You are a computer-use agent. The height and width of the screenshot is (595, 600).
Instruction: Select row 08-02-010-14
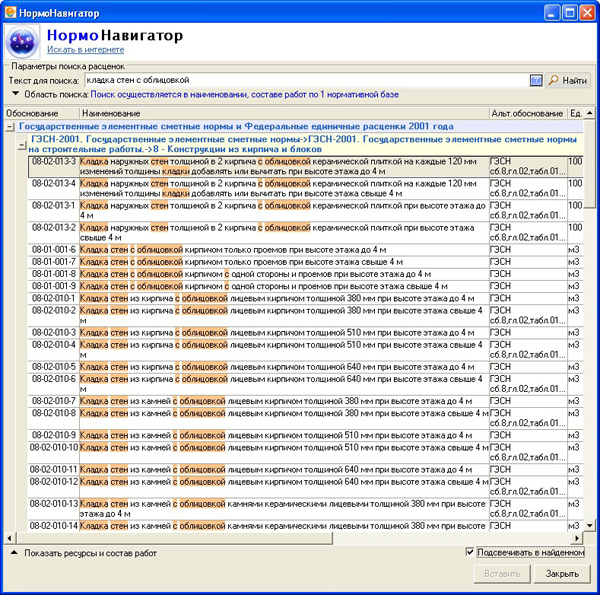pyautogui.click(x=305, y=526)
